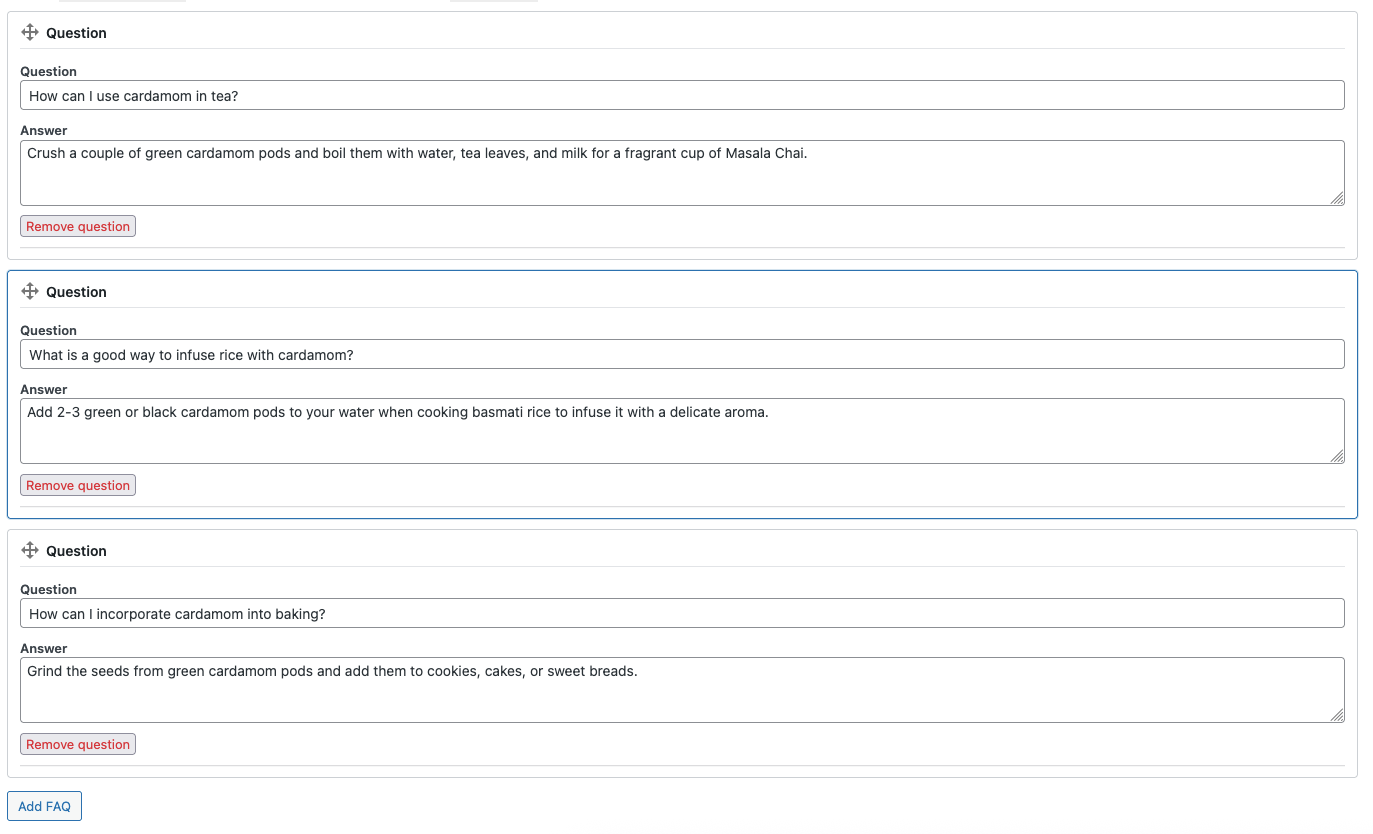This screenshot has width=1373, height=834.
Task: Click the baking question input field
Action: (683, 612)
